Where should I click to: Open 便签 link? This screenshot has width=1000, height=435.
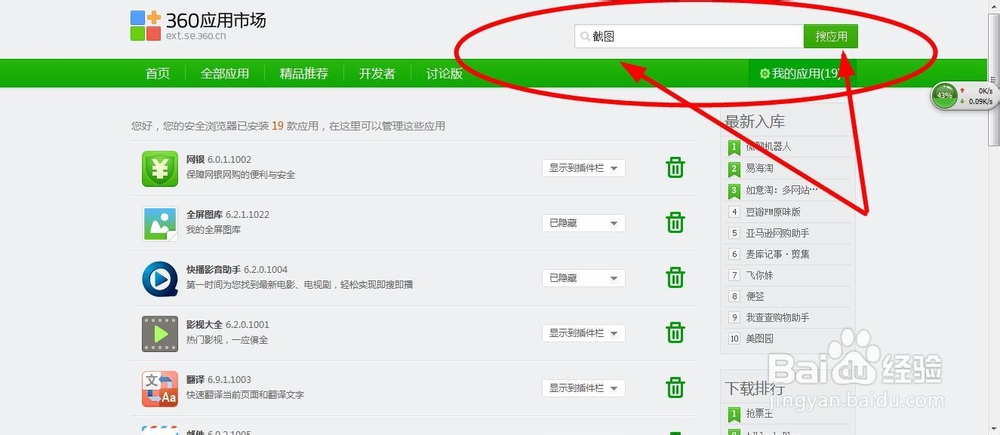[755, 297]
